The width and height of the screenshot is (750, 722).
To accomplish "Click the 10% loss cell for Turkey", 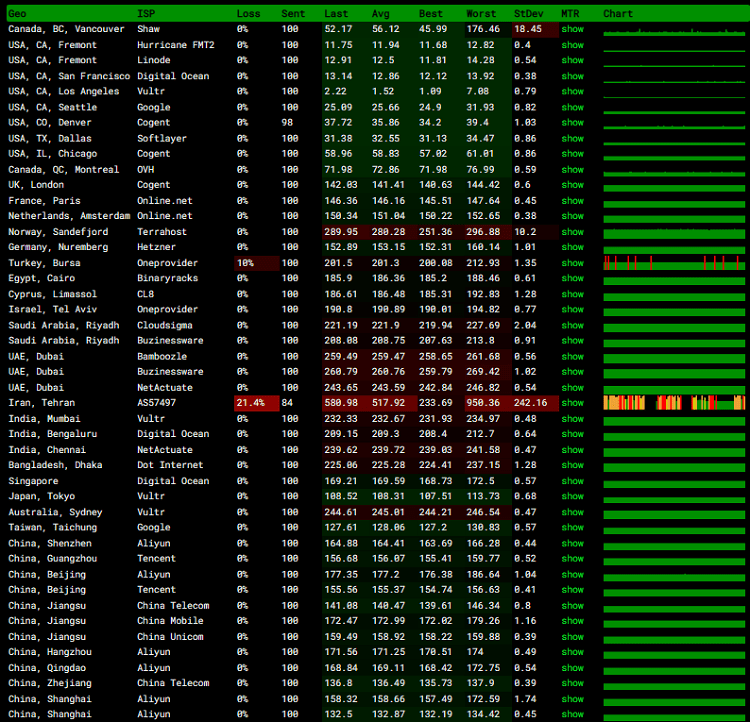I will coord(257,263).
